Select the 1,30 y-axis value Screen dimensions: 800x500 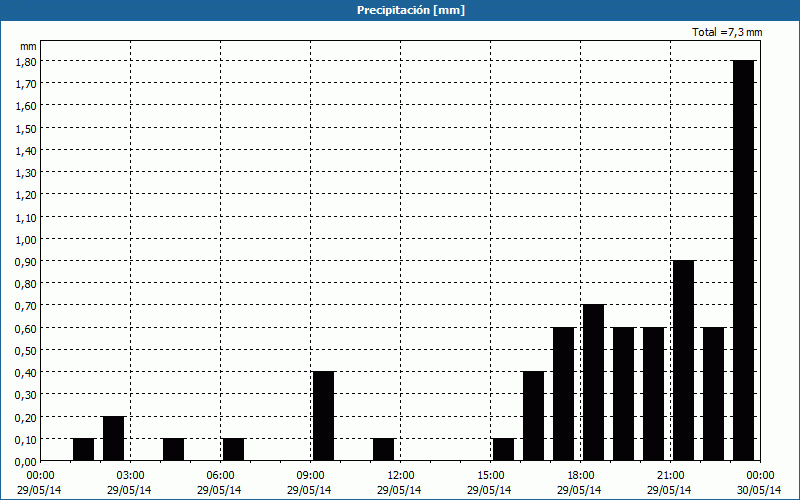pos(26,172)
